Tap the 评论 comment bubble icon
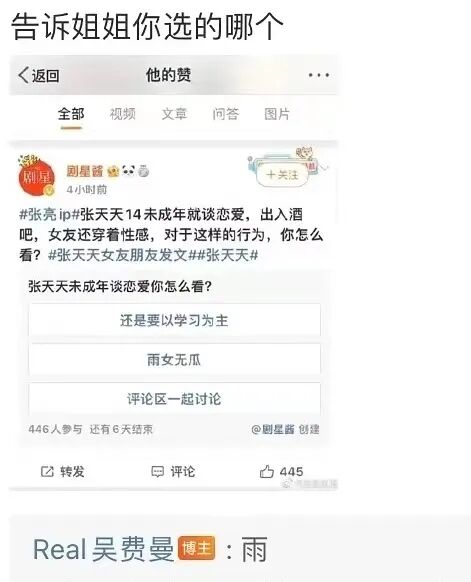 pos(157,472)
